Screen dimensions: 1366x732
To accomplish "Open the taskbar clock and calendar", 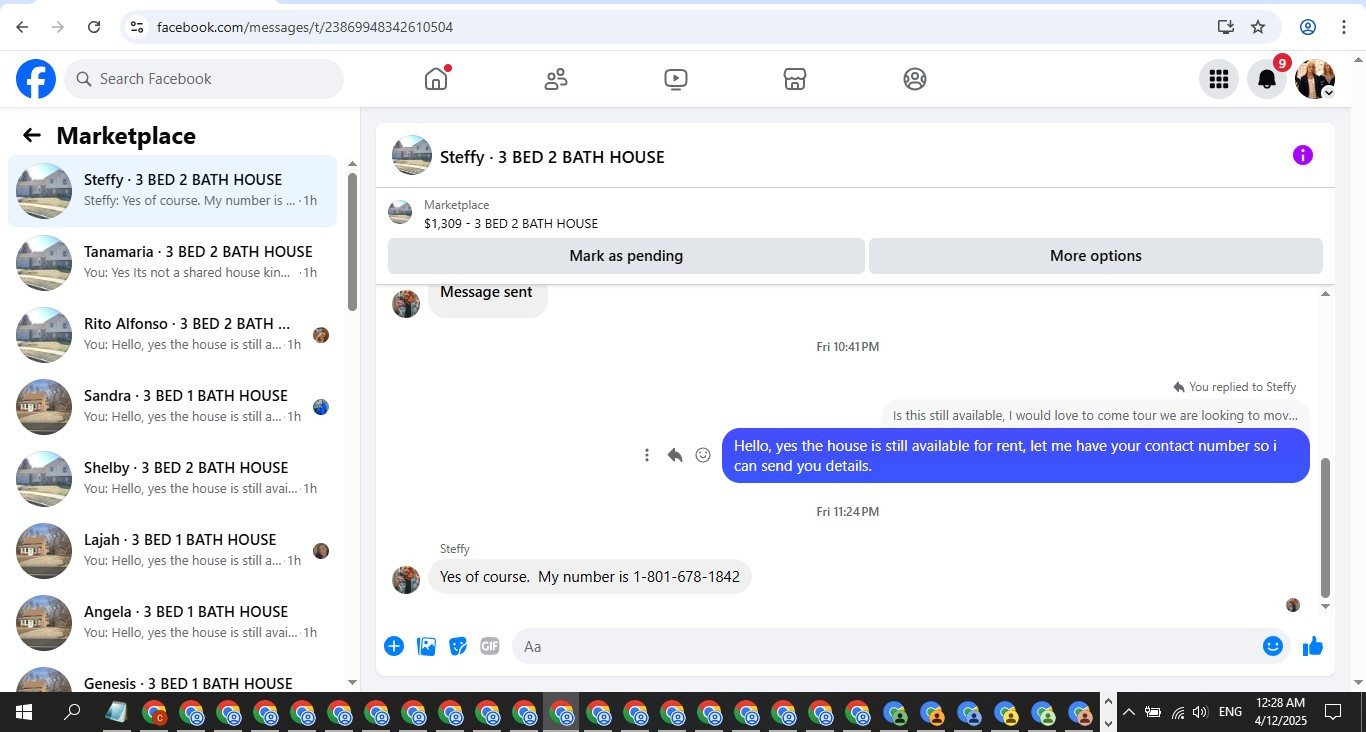I will pos(1279,713).
